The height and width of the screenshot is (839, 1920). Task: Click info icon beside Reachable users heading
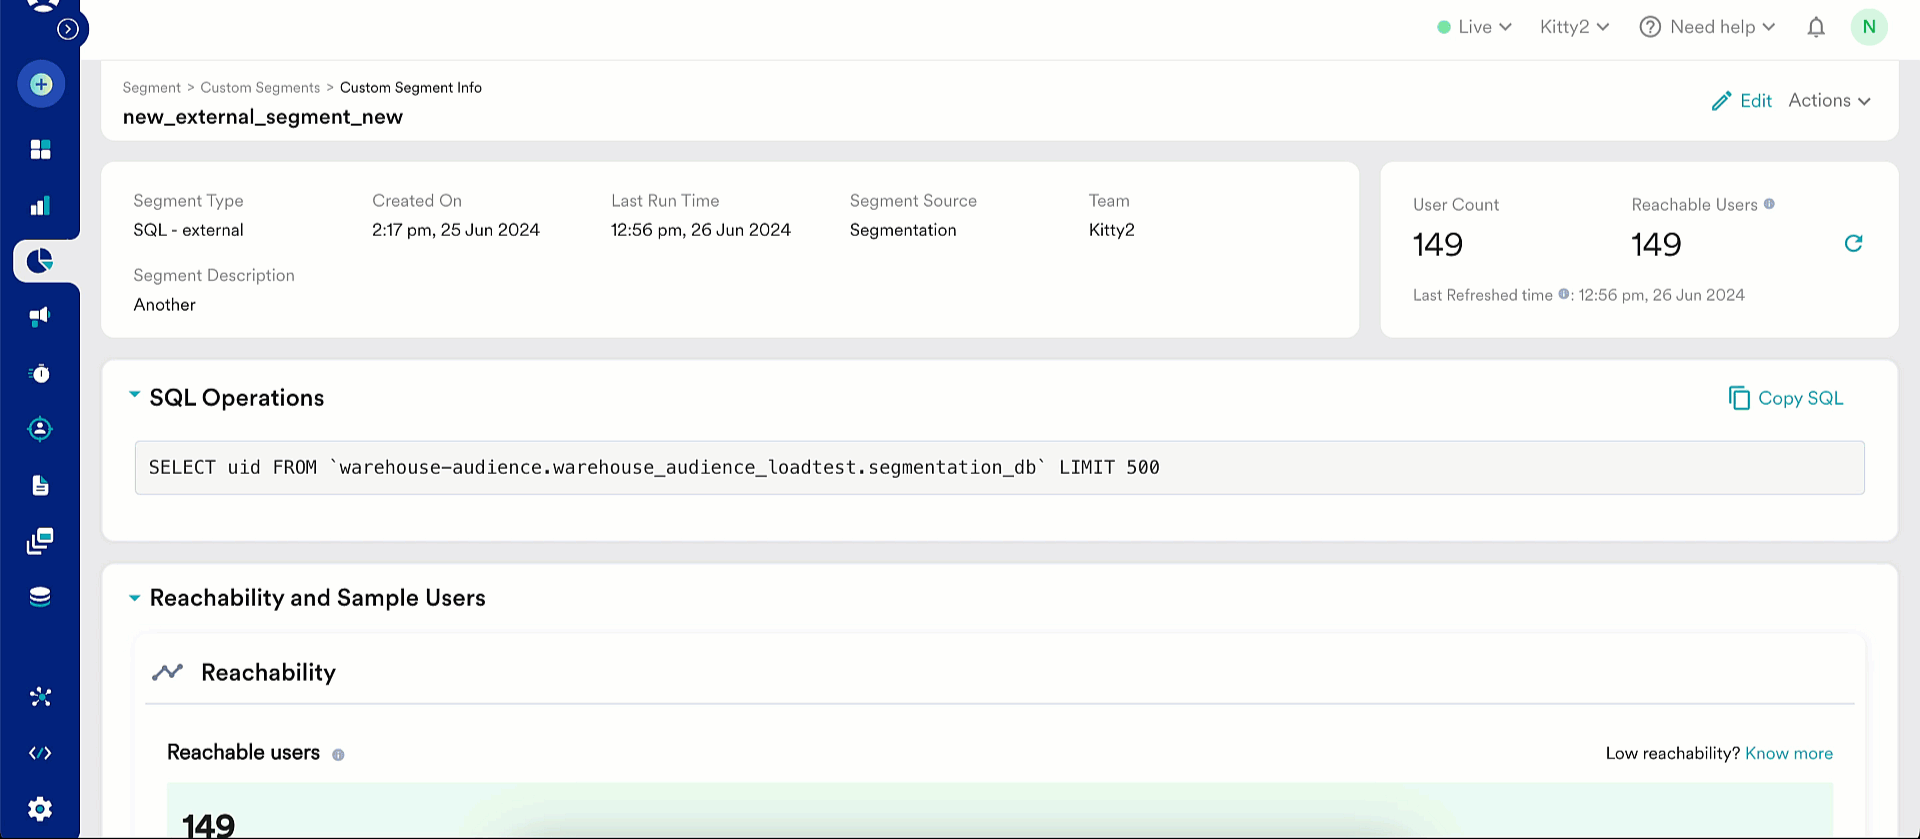click(x=338, y=755)
